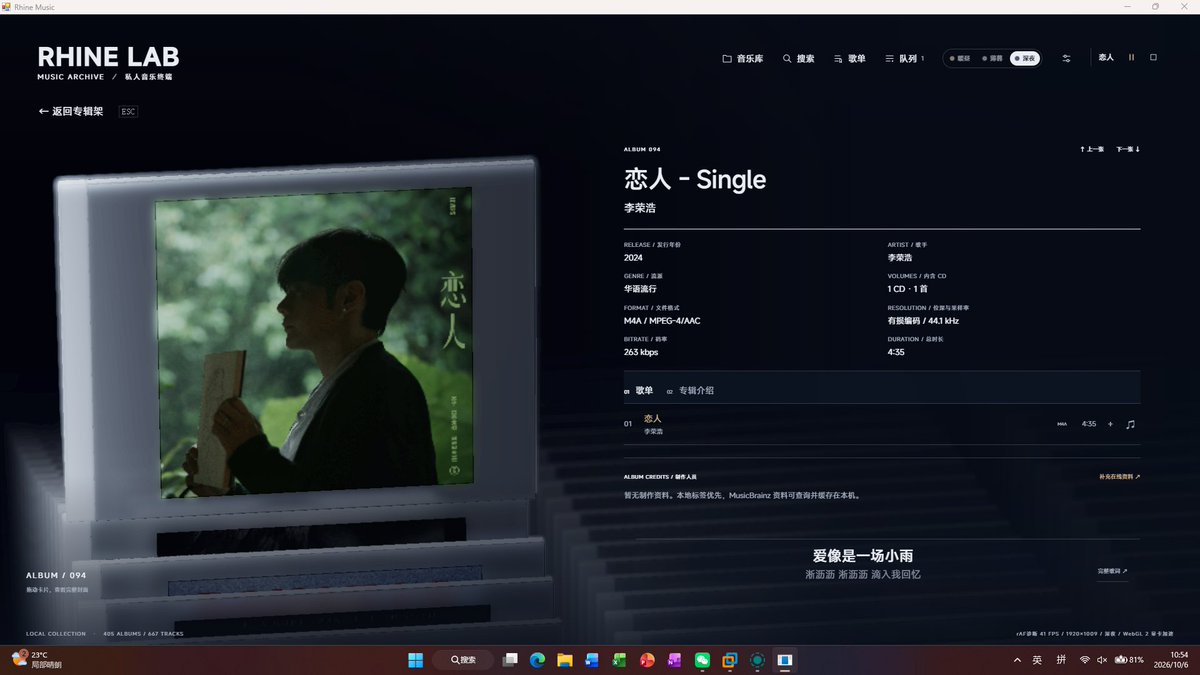Click the 华语流行 genre value
Image resolution: width=1200 pixels, height=675 pixels.
(x=640, y=289)
